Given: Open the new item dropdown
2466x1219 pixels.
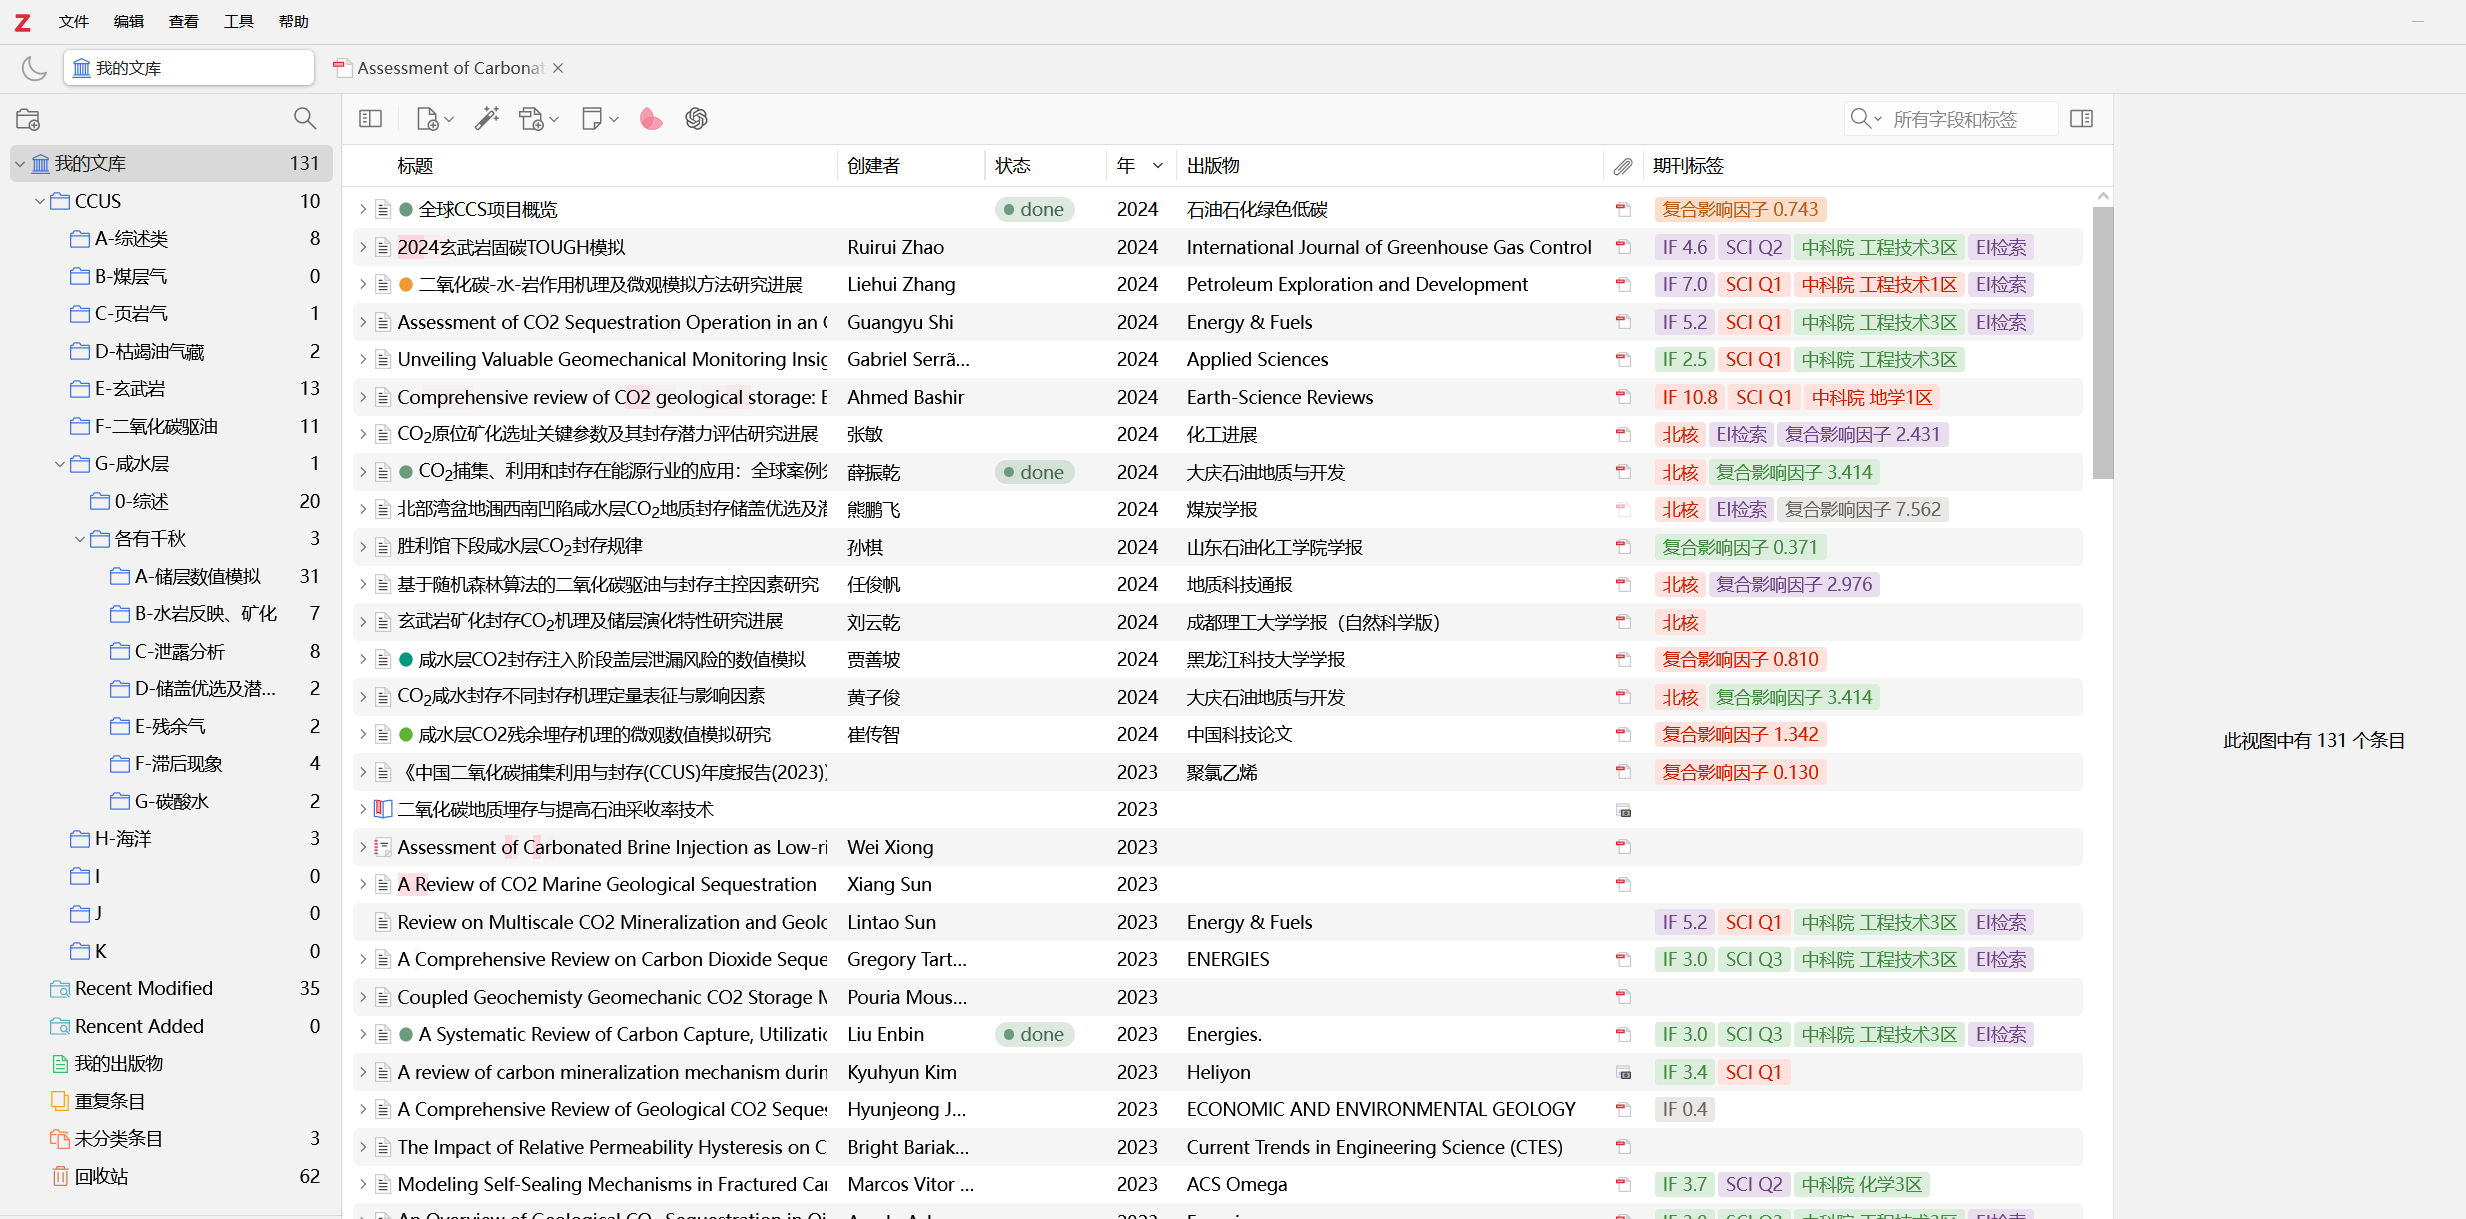Looking at the screenshot, I should 434,119.
